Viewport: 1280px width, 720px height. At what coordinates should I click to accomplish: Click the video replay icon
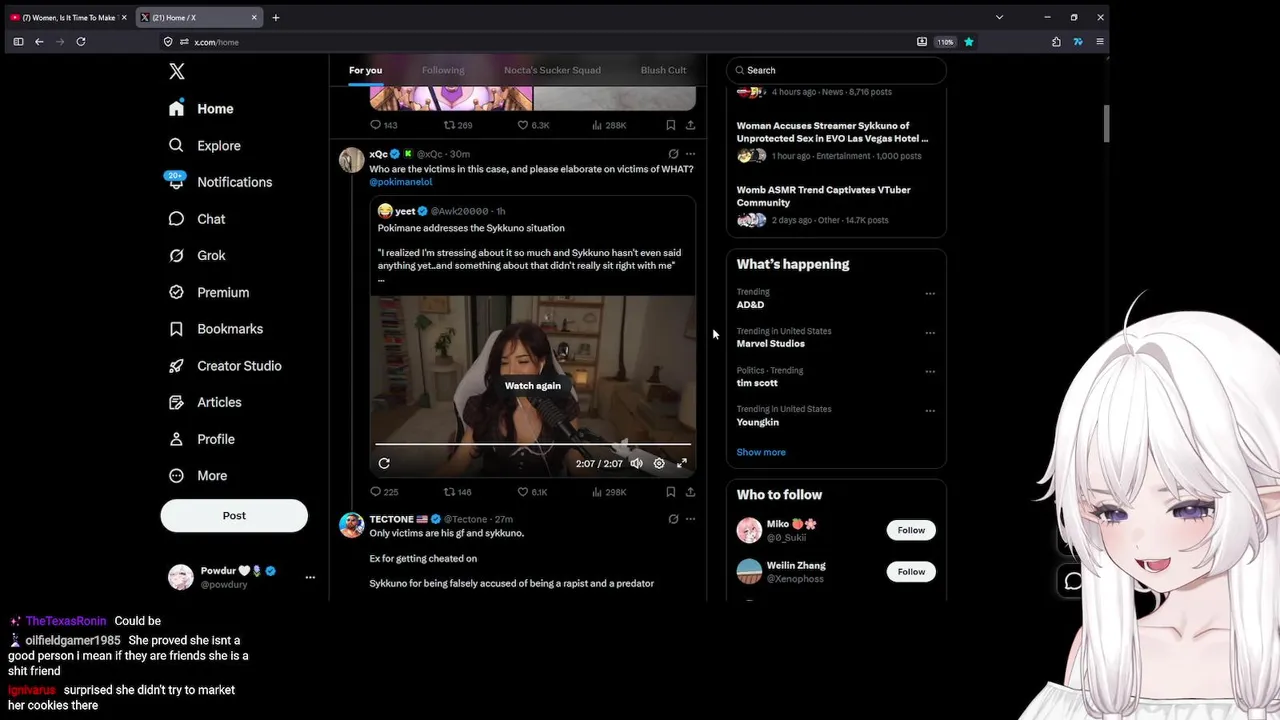click(384, 463)
